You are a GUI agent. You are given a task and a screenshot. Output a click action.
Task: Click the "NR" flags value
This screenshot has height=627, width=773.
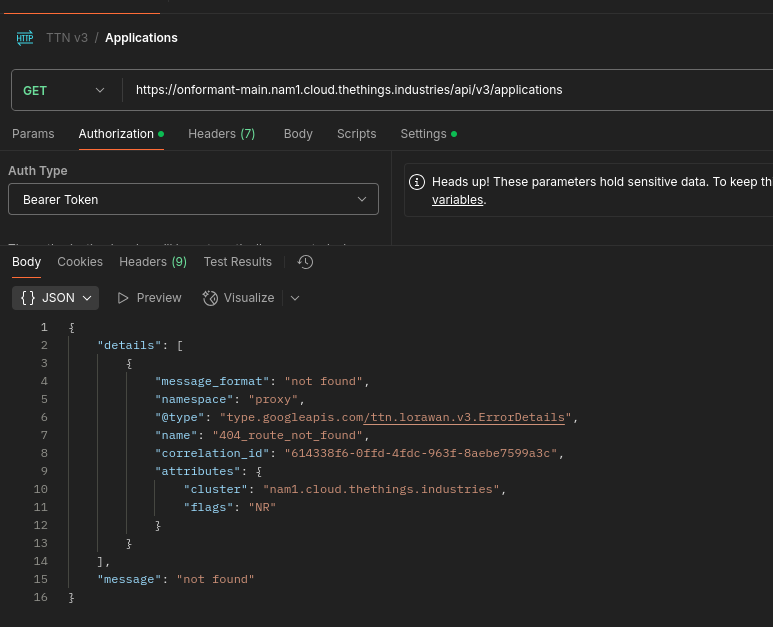262,507
